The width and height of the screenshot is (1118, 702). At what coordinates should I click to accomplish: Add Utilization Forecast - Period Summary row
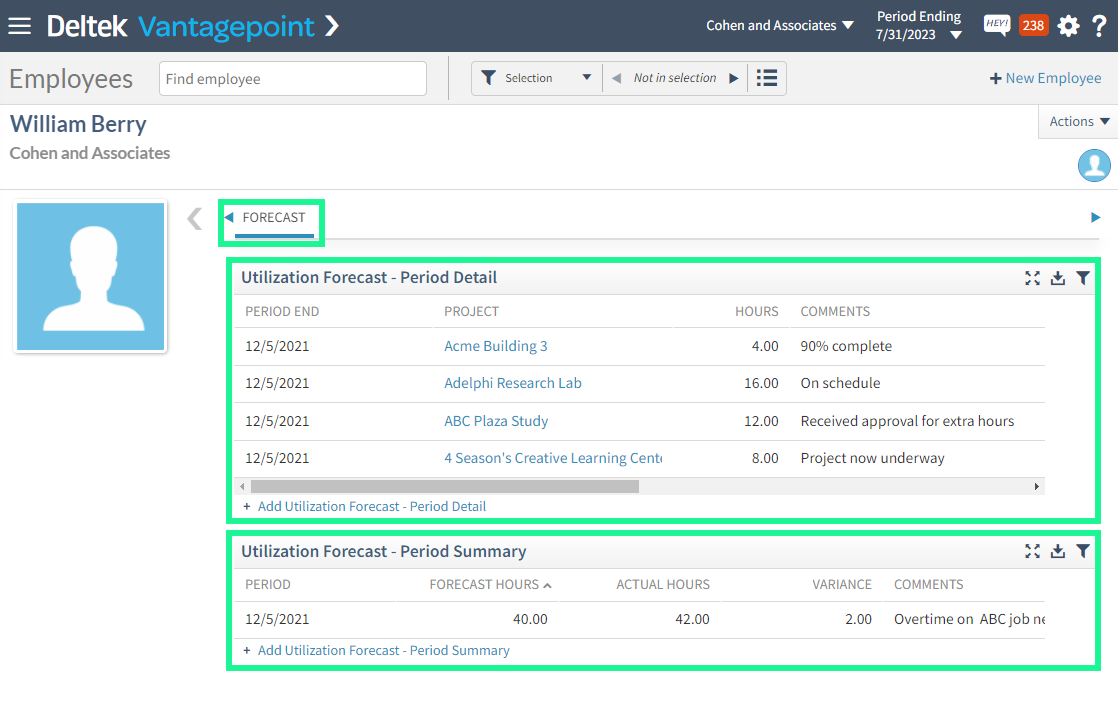(376, 651)
